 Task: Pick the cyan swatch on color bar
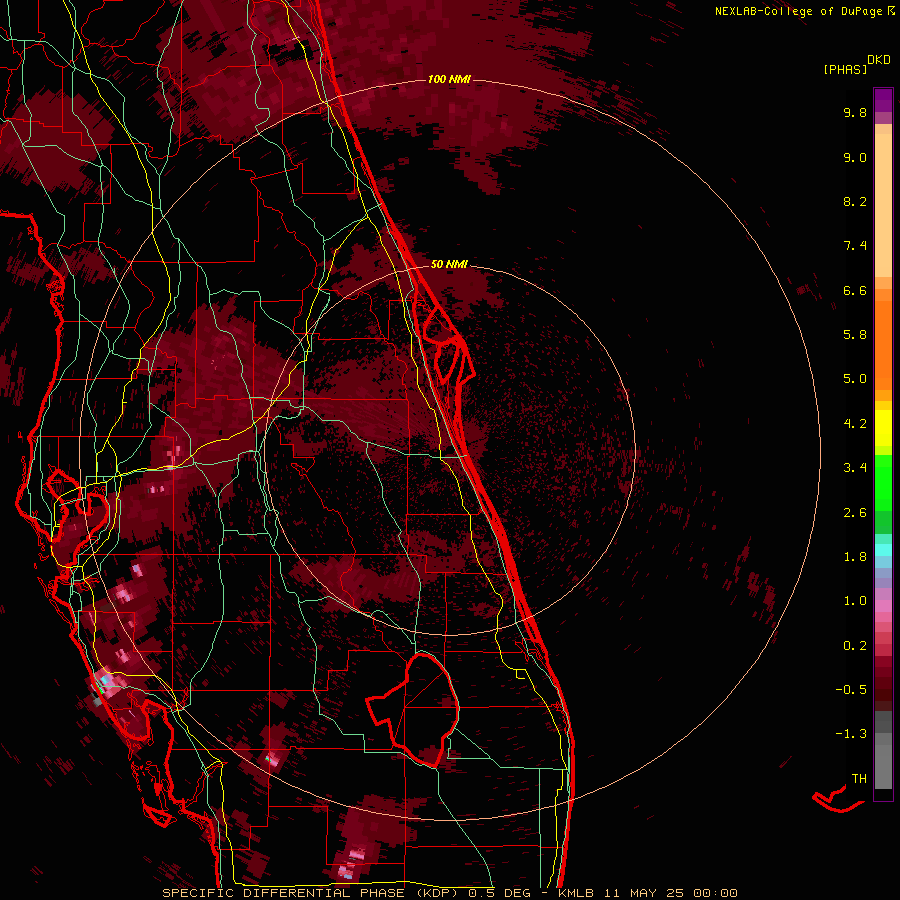883,550
